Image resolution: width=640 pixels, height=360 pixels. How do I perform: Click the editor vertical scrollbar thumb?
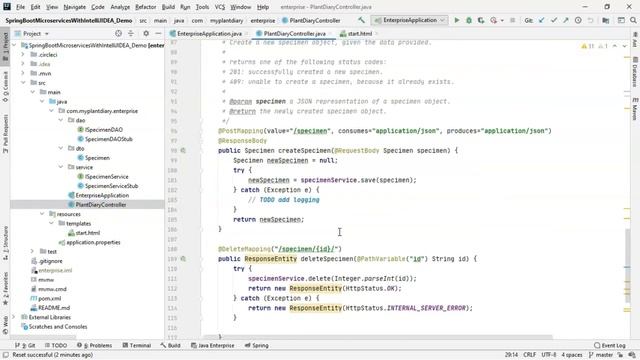click(627, 266)
